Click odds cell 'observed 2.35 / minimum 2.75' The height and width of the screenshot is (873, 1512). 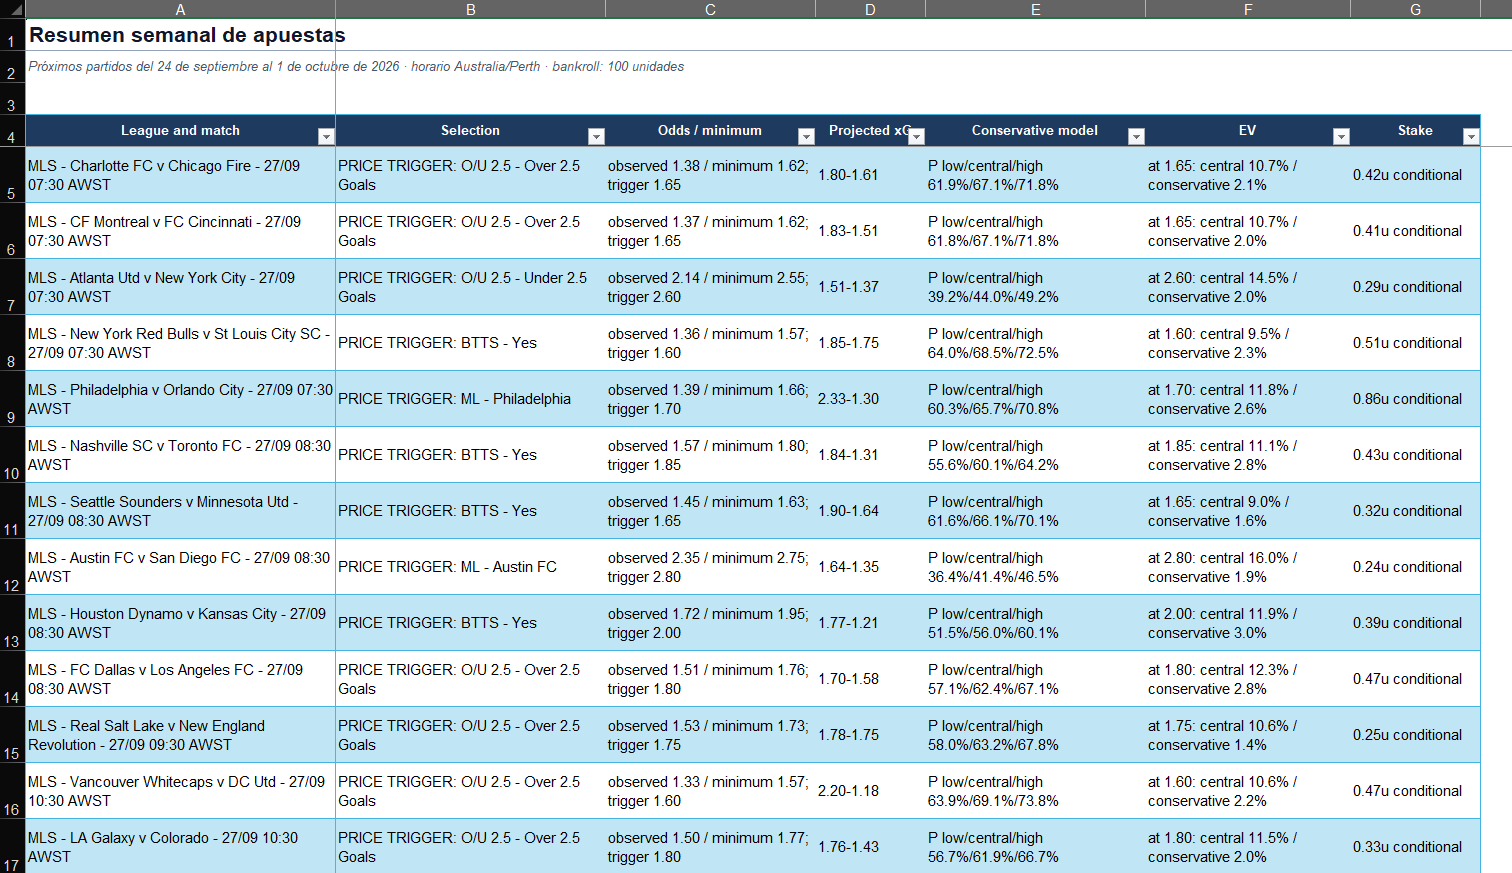click(711, 567)
